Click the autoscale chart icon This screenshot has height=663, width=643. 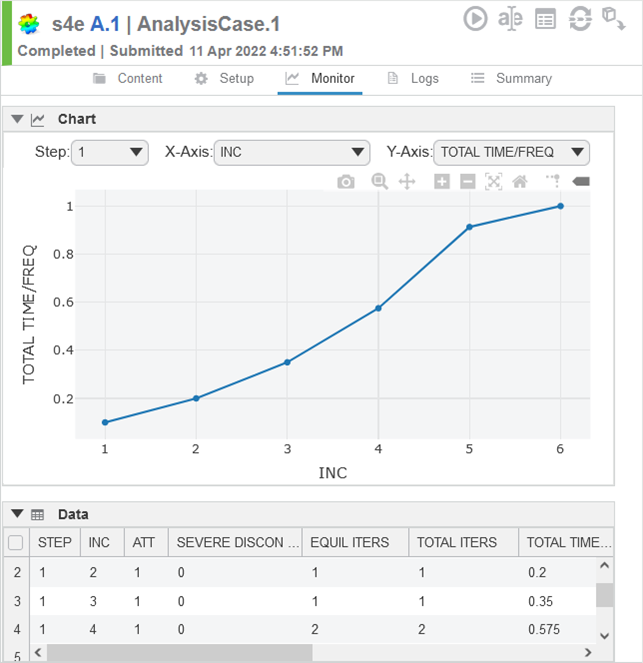pyautogui.click(x=493, y=182)
